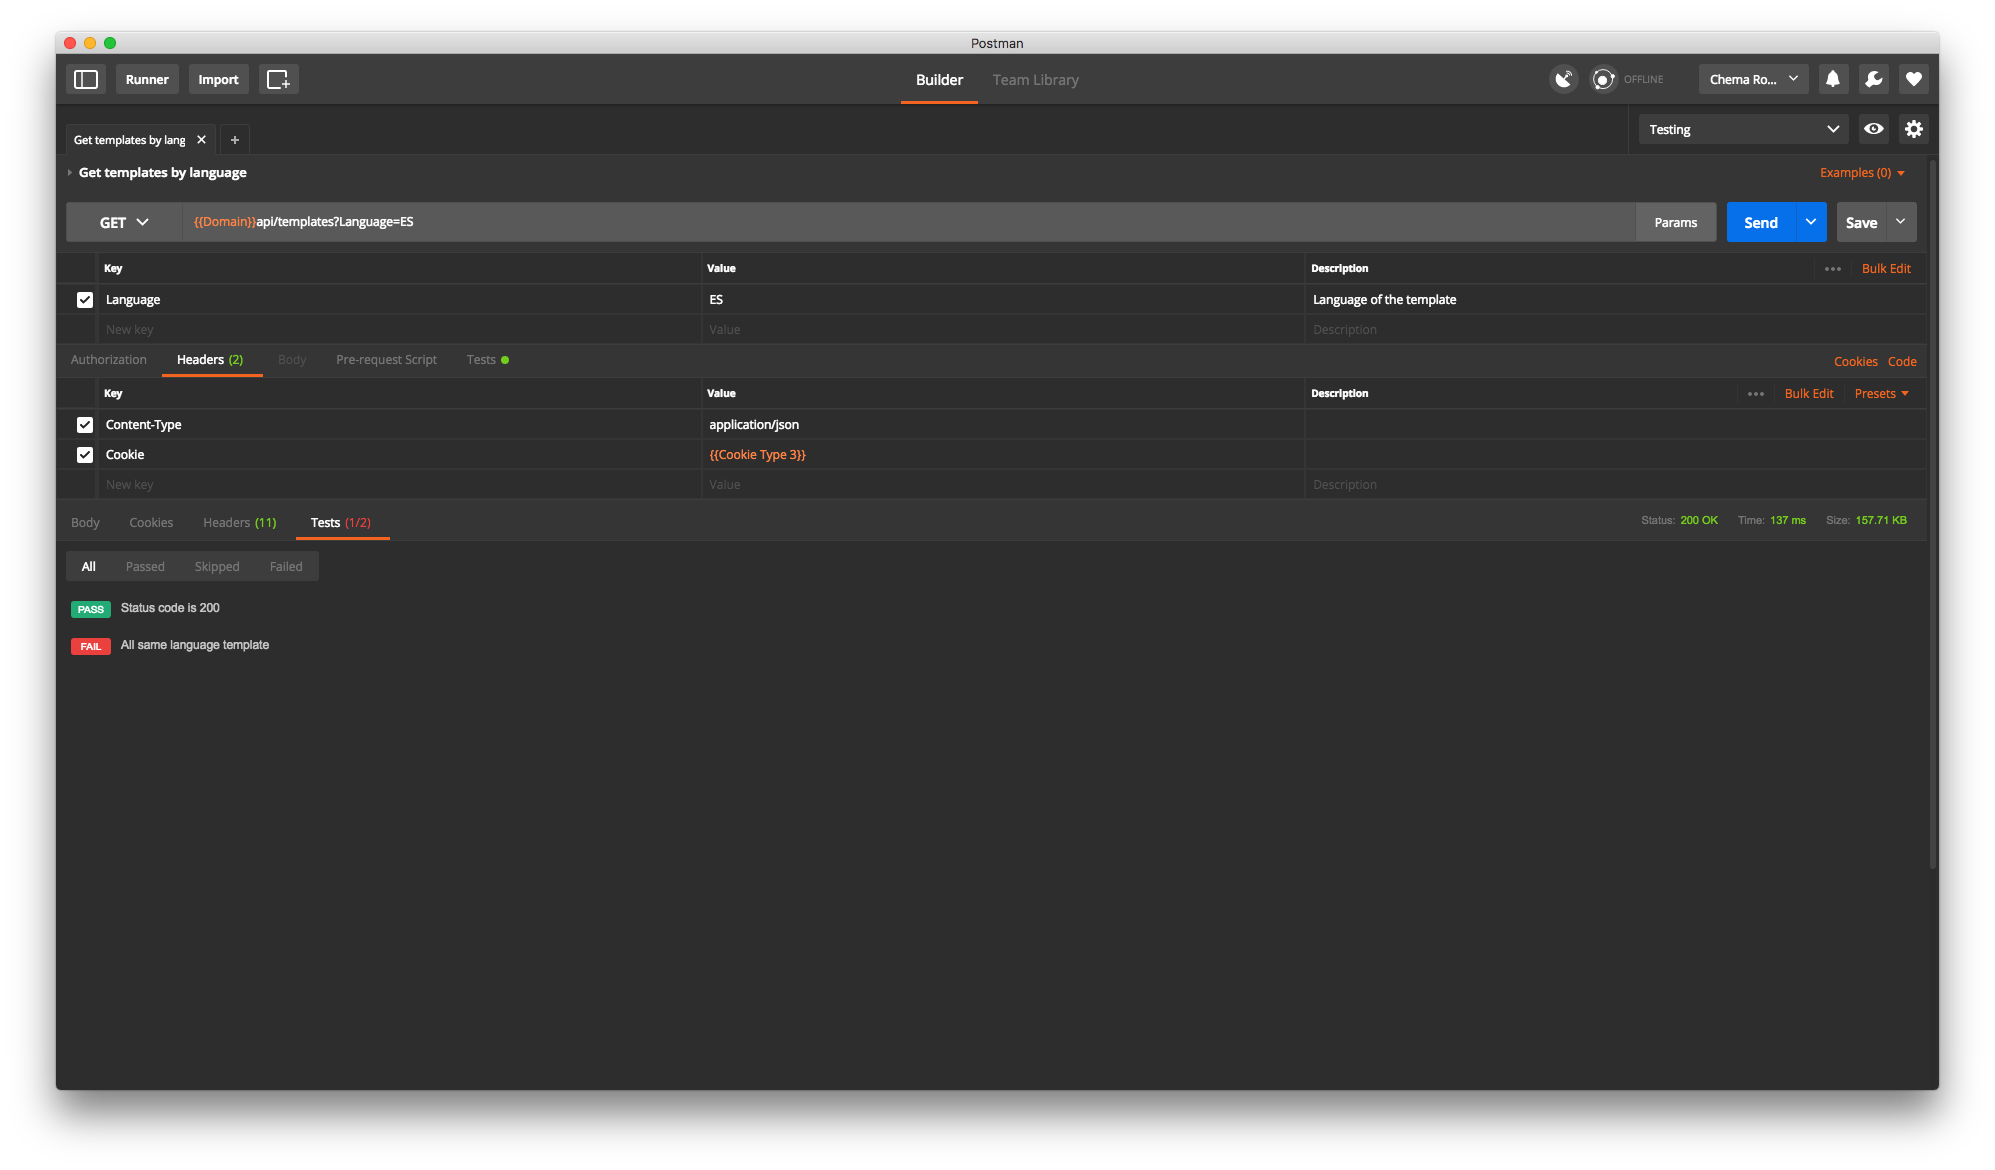Uncheck the Cookie header checkbox
This screenshot has width=1995, height=1170.
tap(85, 455)
